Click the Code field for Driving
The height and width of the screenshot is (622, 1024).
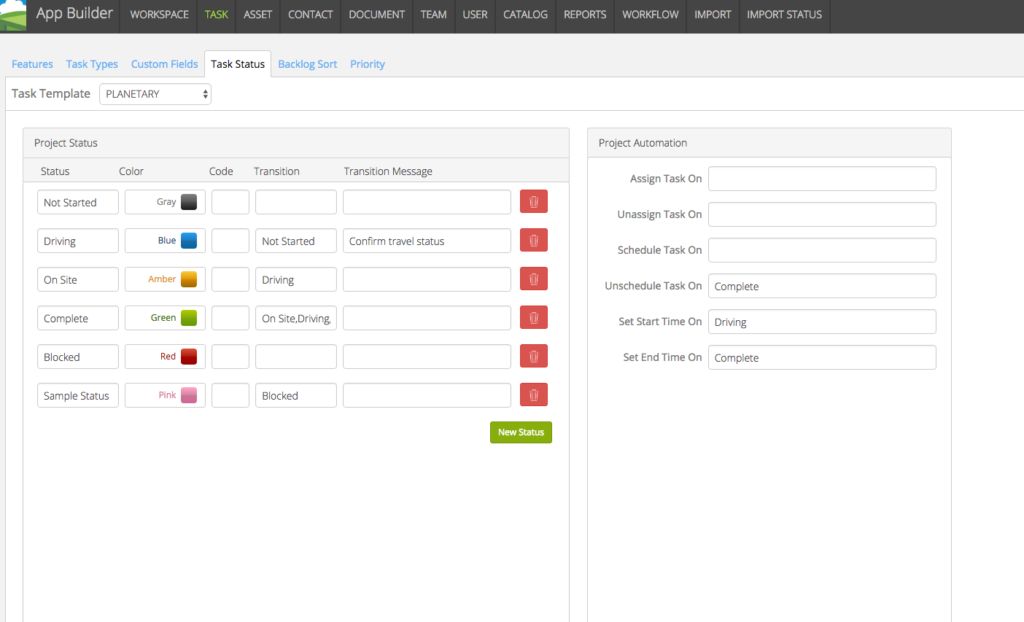(230, 240)
